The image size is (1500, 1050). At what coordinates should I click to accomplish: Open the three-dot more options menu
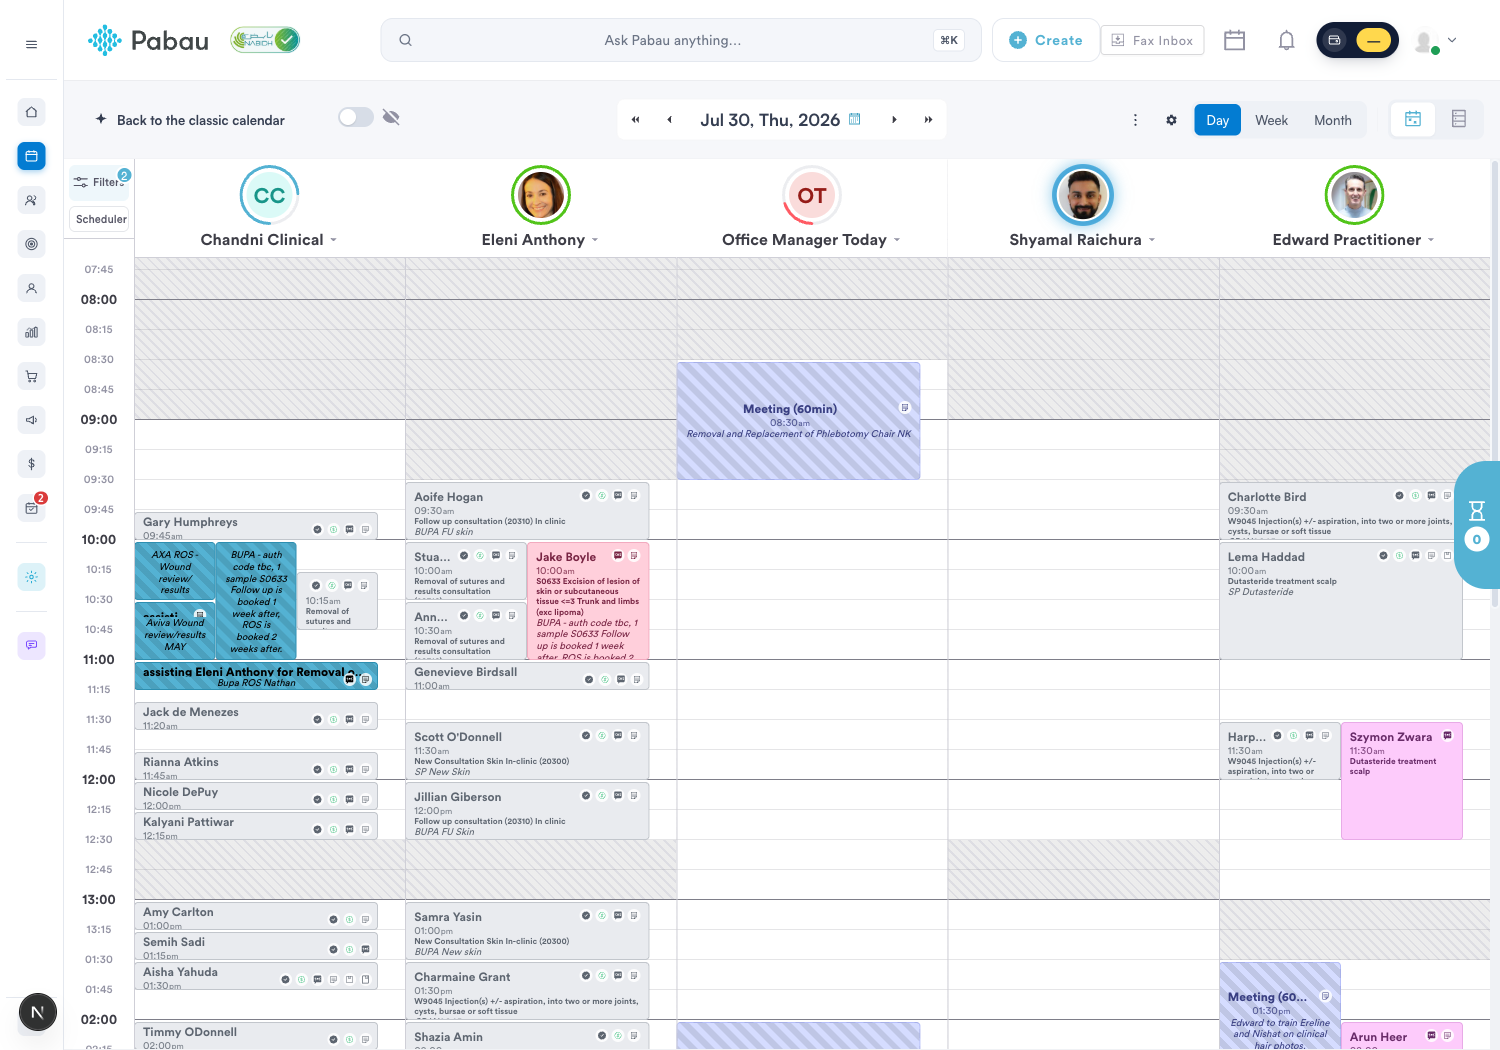coord(1135,120)
